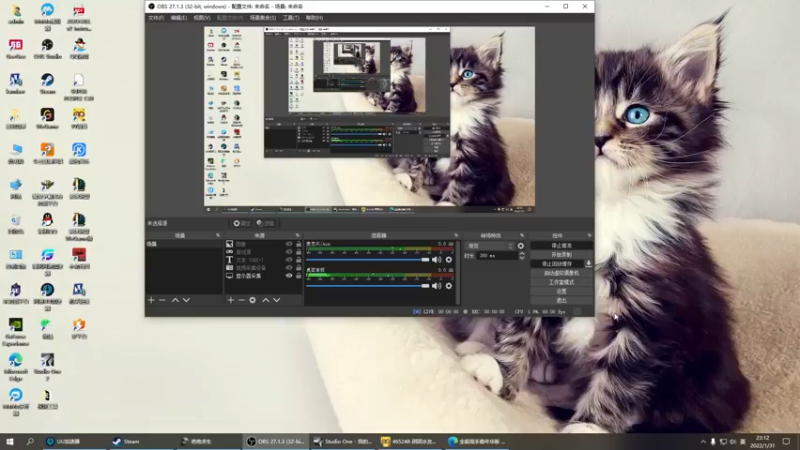Toggle visibility of the 图像 source
This screenshot has width=800, height=450.
(x=289, y=244)
